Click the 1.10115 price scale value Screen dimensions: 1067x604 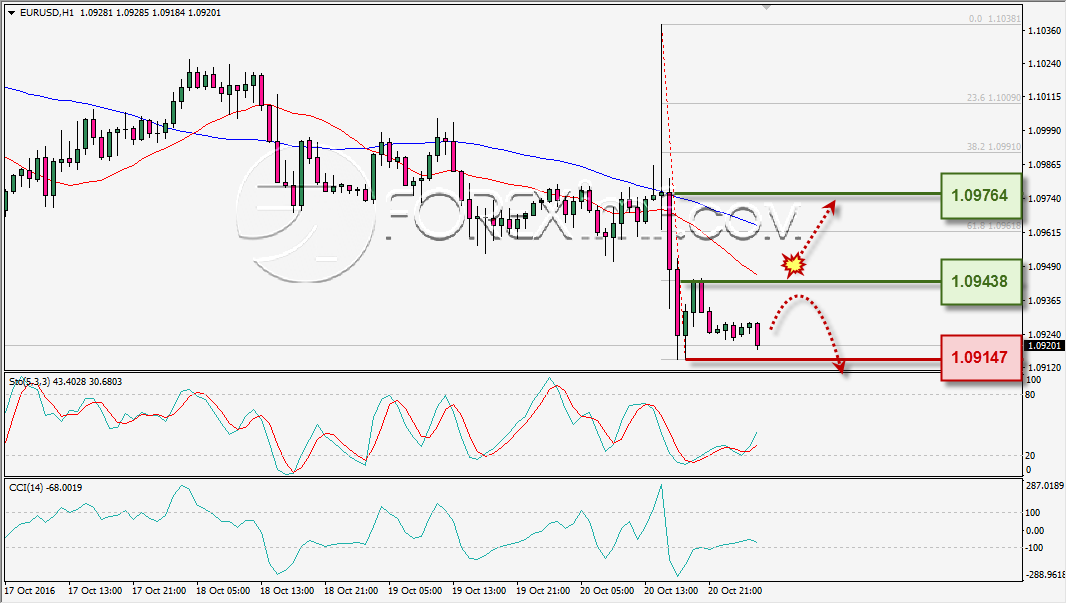pos(1045,97)
